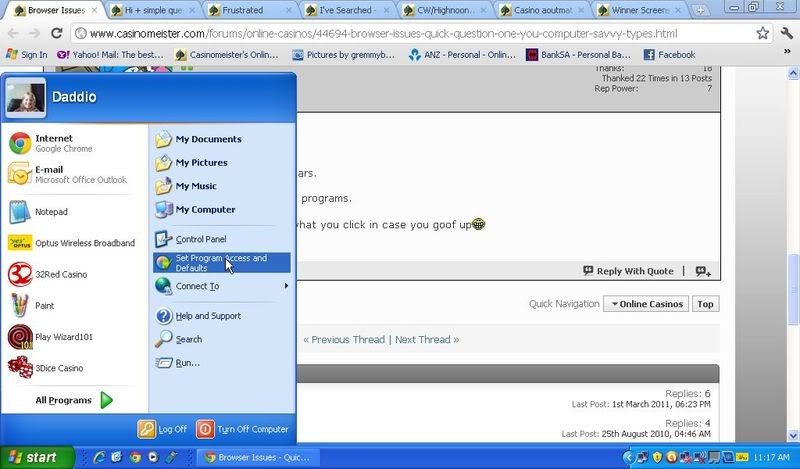Open Search from the Start menu
The height and width of the screenshot is (469, 800).
[179, 339]
